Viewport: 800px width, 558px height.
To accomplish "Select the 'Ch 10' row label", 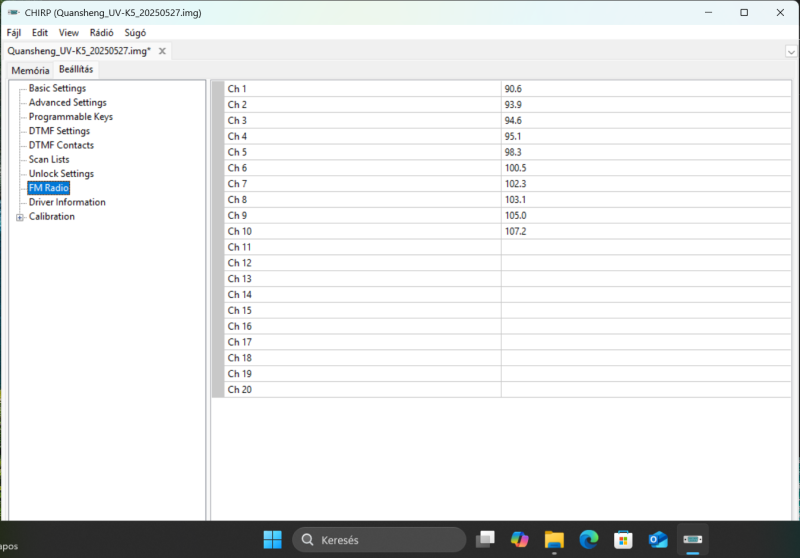I will pyautogui.click(x=240, y=231).
